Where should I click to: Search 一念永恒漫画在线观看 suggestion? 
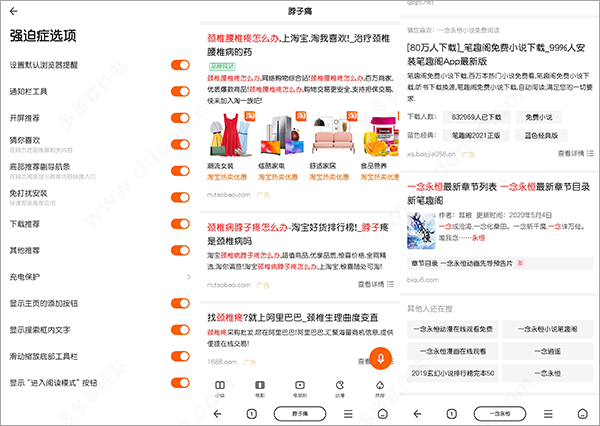[x=453, y=351]
